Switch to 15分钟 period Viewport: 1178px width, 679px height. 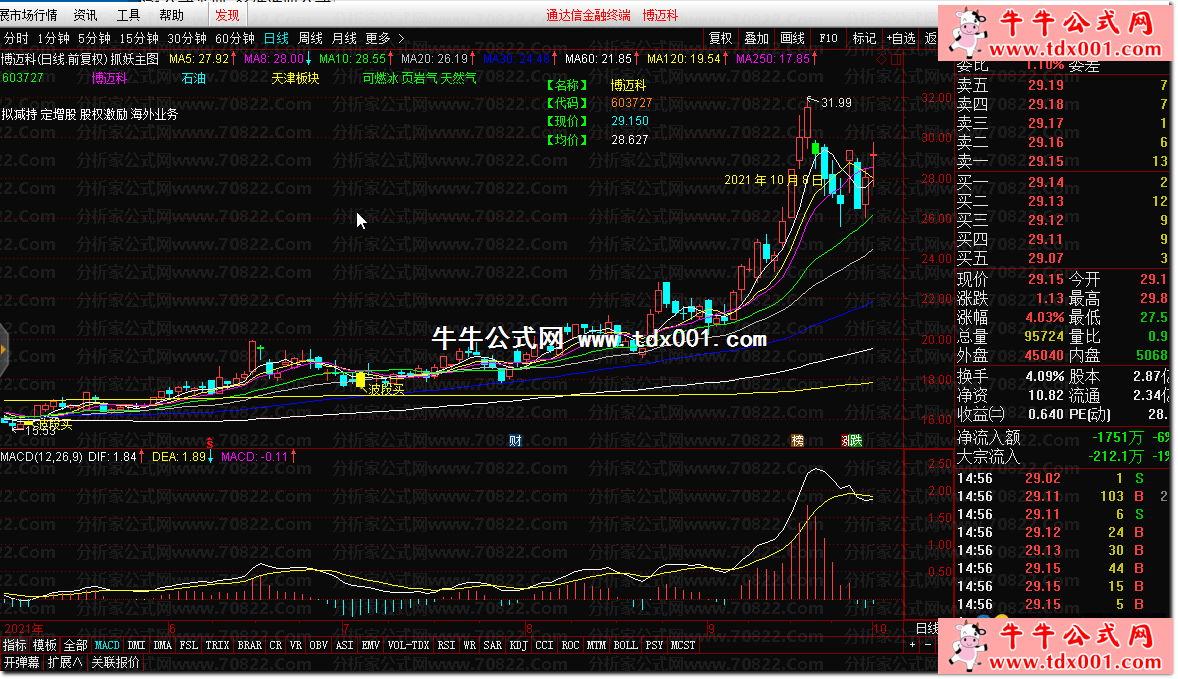coord(139,38)
